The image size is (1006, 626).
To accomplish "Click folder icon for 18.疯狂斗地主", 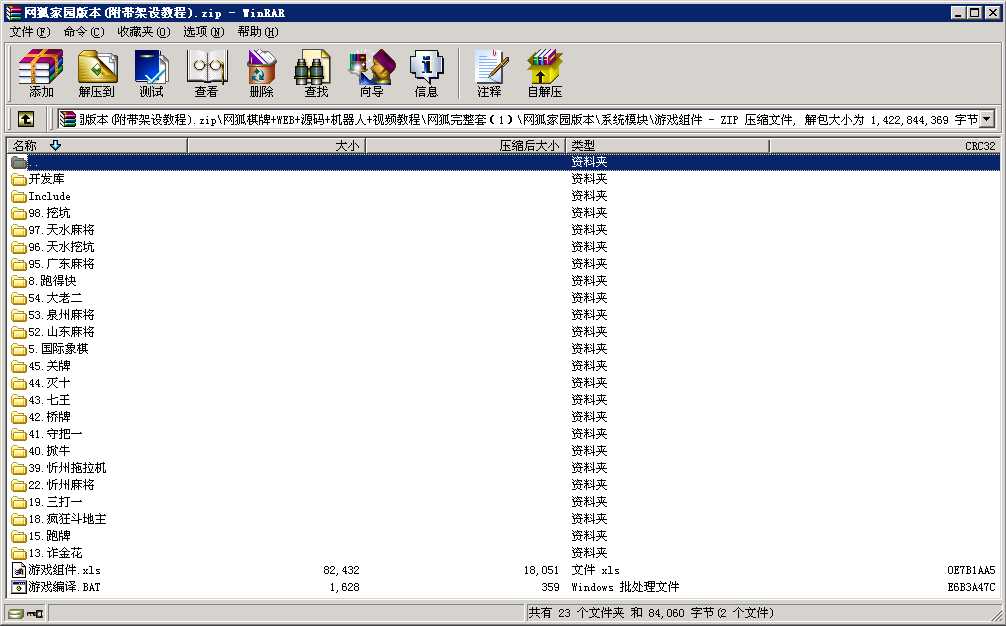I will pos(19,519).
